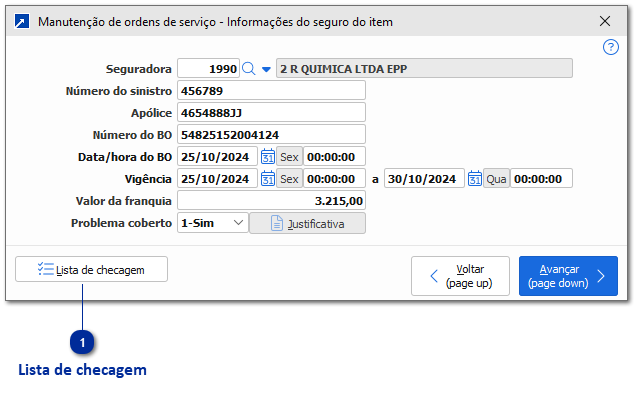637x396 pixels.
Task: Click Data/hora do BO time field
Action: [334, 157]
